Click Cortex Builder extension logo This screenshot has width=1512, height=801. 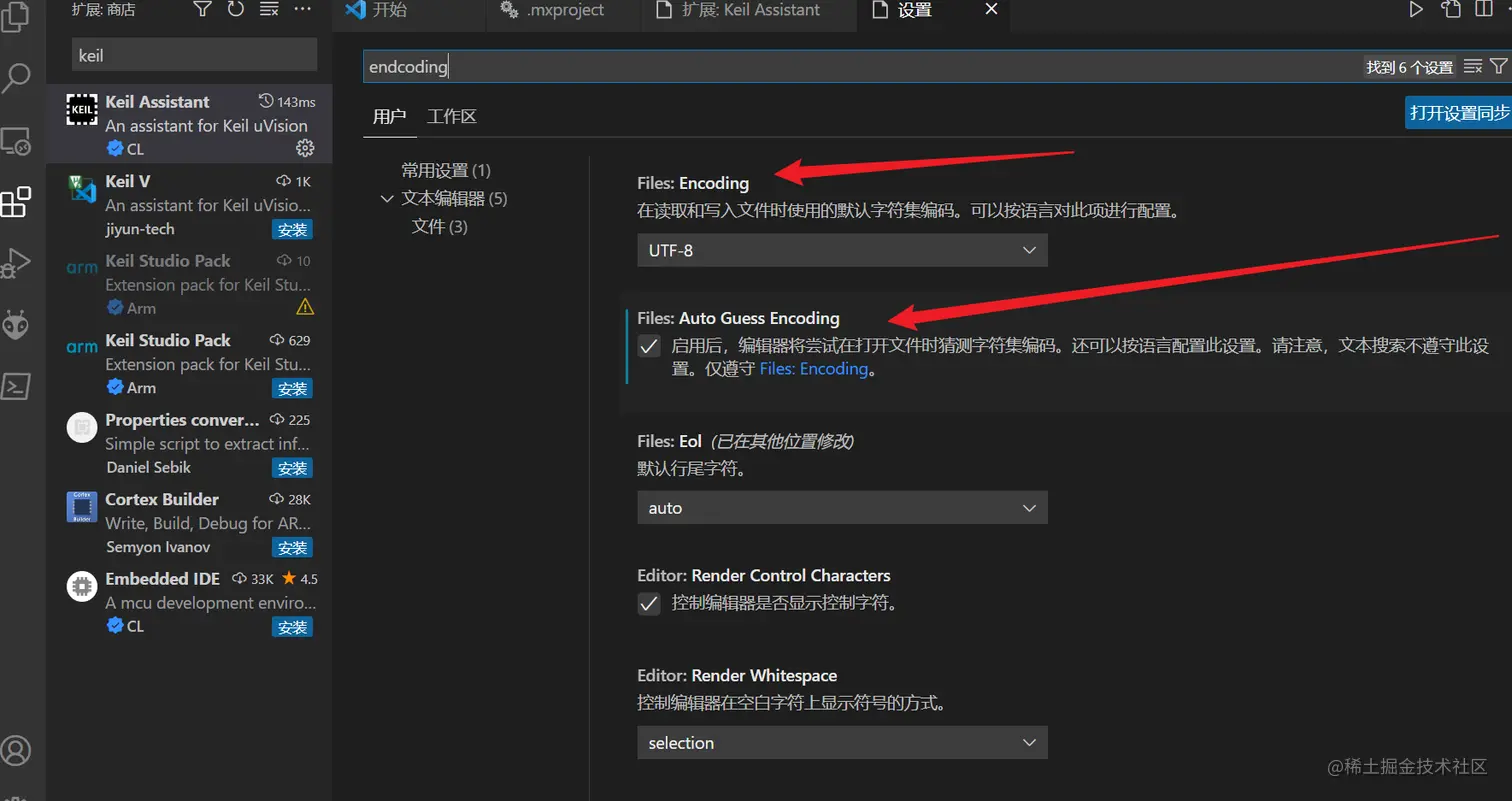(82, 507)
